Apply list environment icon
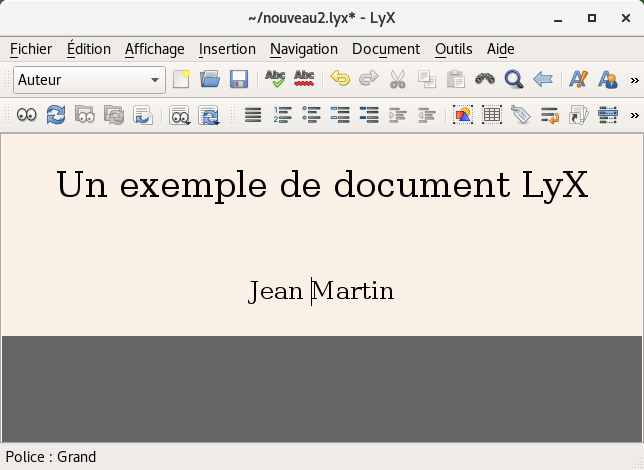 tap(340, 115)
